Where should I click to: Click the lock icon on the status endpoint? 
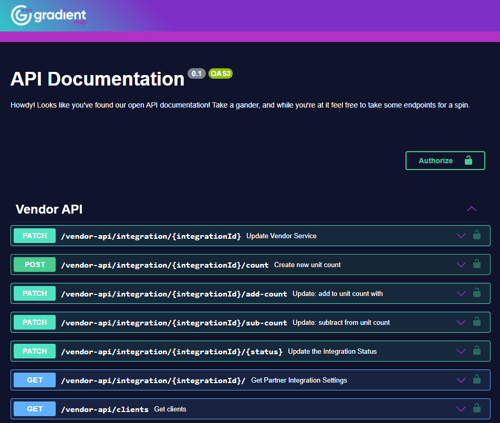pos(477,350)
